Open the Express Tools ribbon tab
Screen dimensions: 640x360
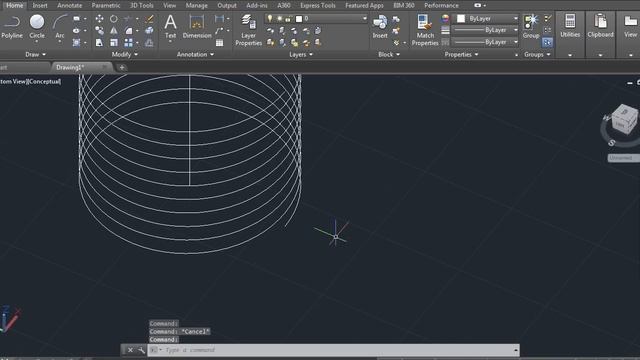(318, 5)
